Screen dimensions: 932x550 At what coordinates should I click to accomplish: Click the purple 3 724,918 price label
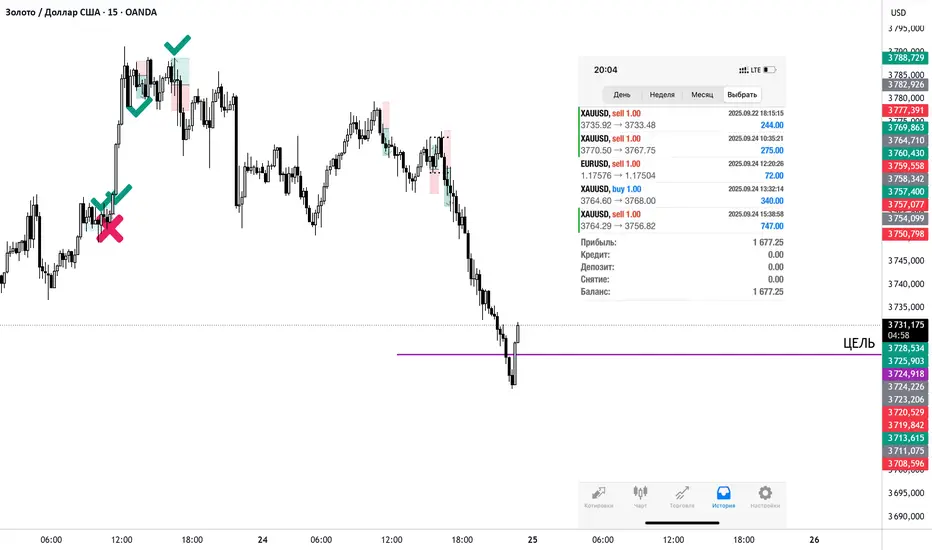click(905, 373)
